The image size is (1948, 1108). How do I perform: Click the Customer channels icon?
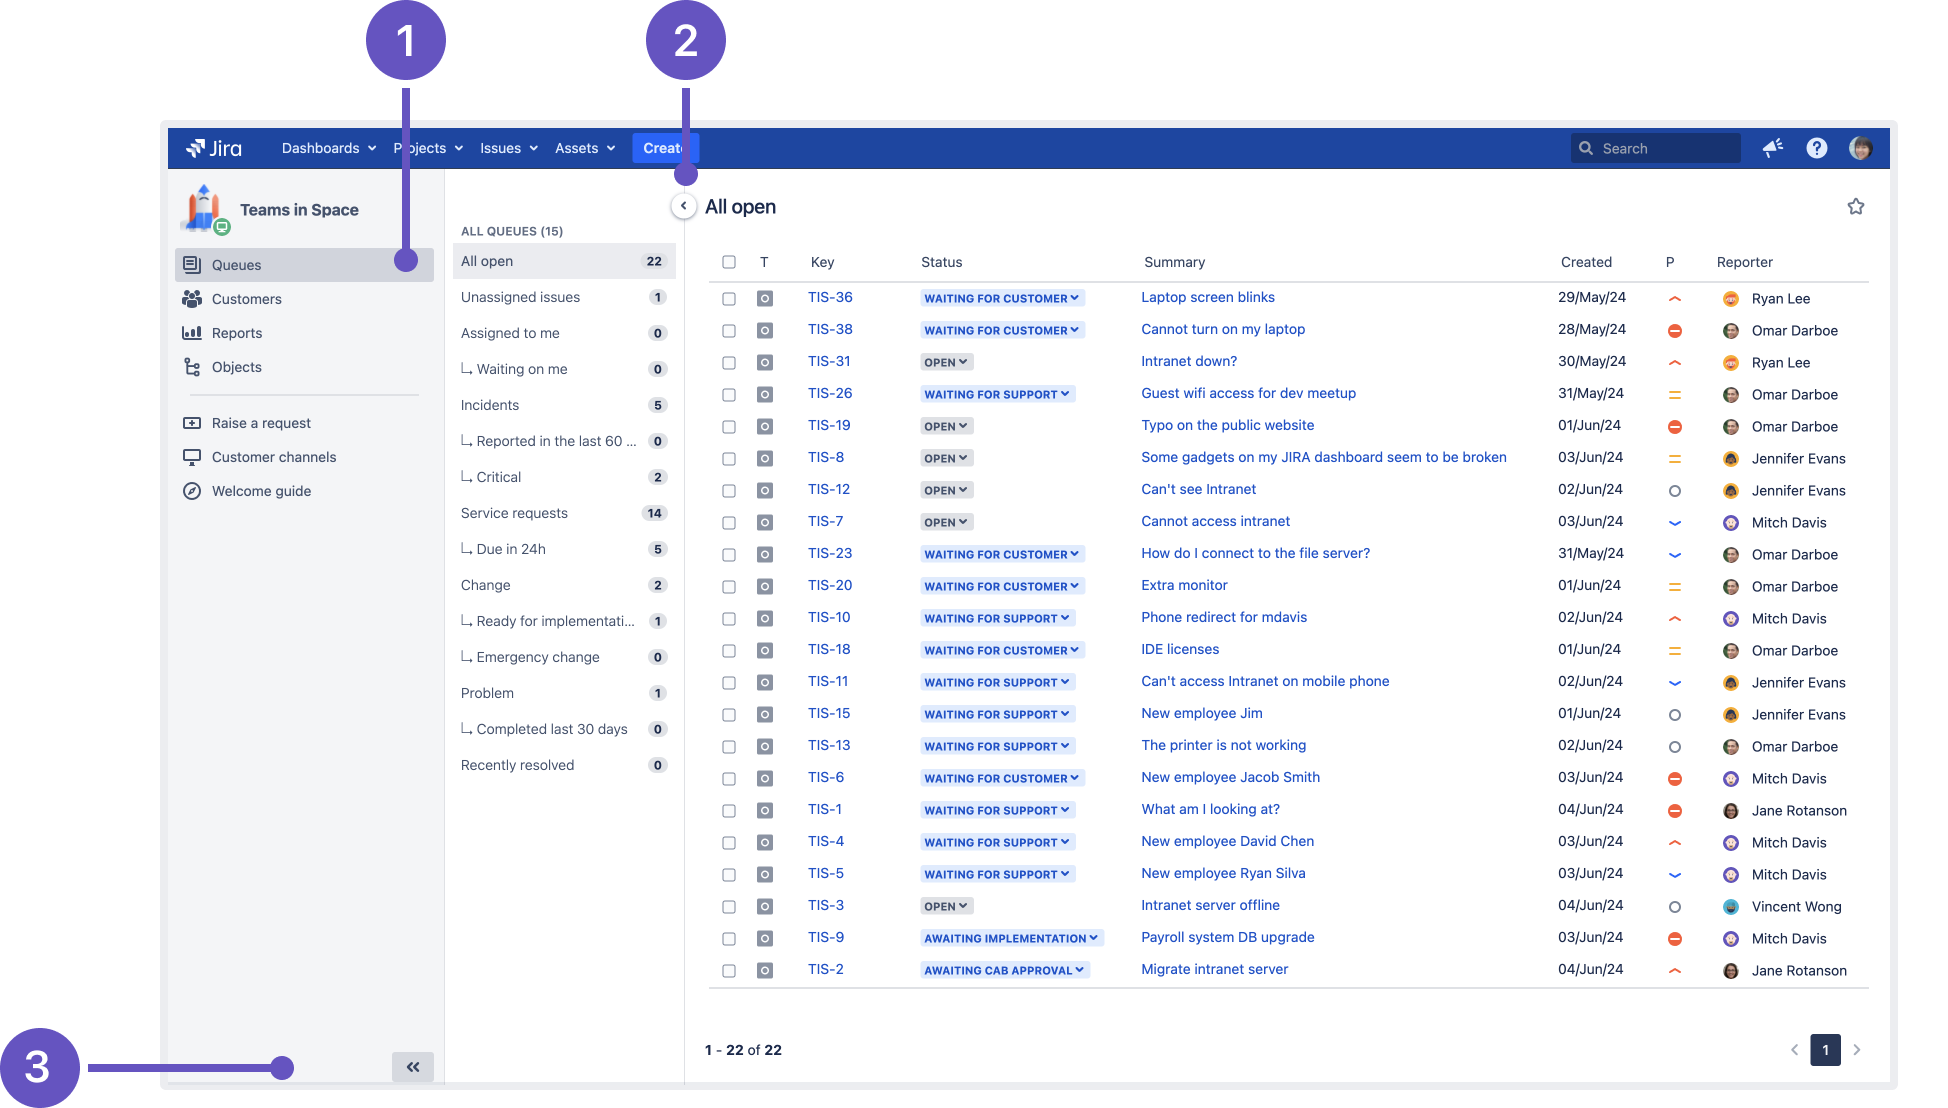(x=193, y=456)
